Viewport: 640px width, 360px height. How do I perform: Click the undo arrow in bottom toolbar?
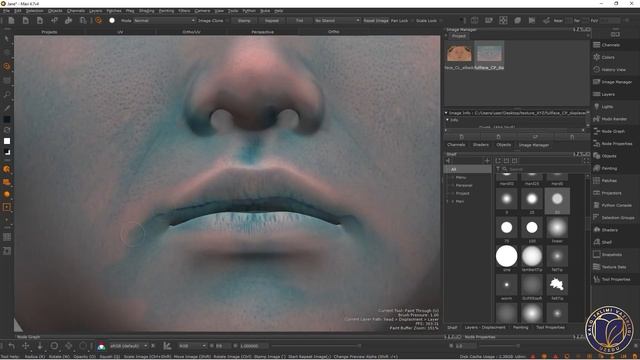[11, 346]
